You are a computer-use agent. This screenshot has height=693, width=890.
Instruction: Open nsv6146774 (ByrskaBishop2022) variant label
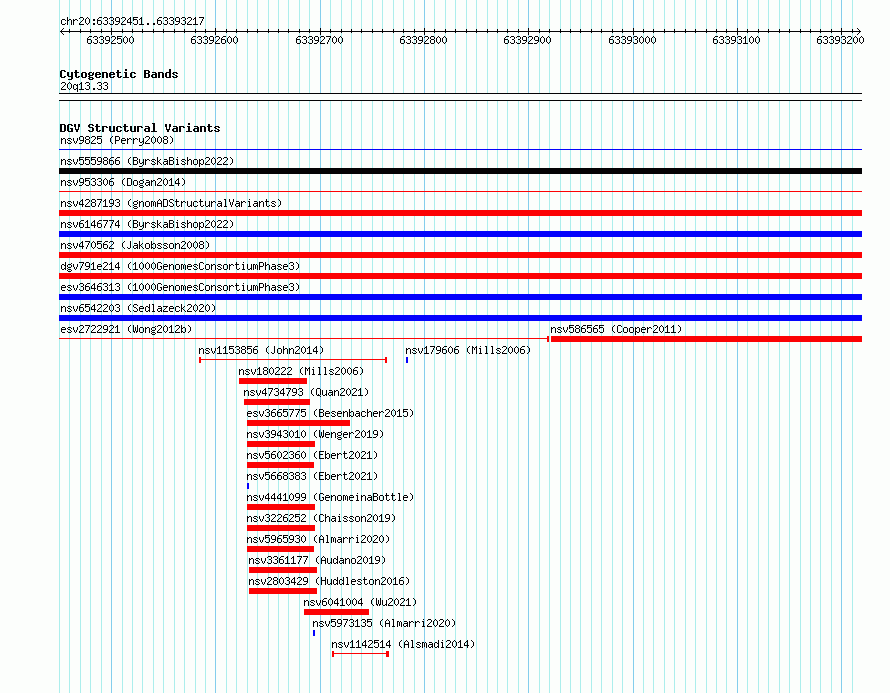(147, 224)
